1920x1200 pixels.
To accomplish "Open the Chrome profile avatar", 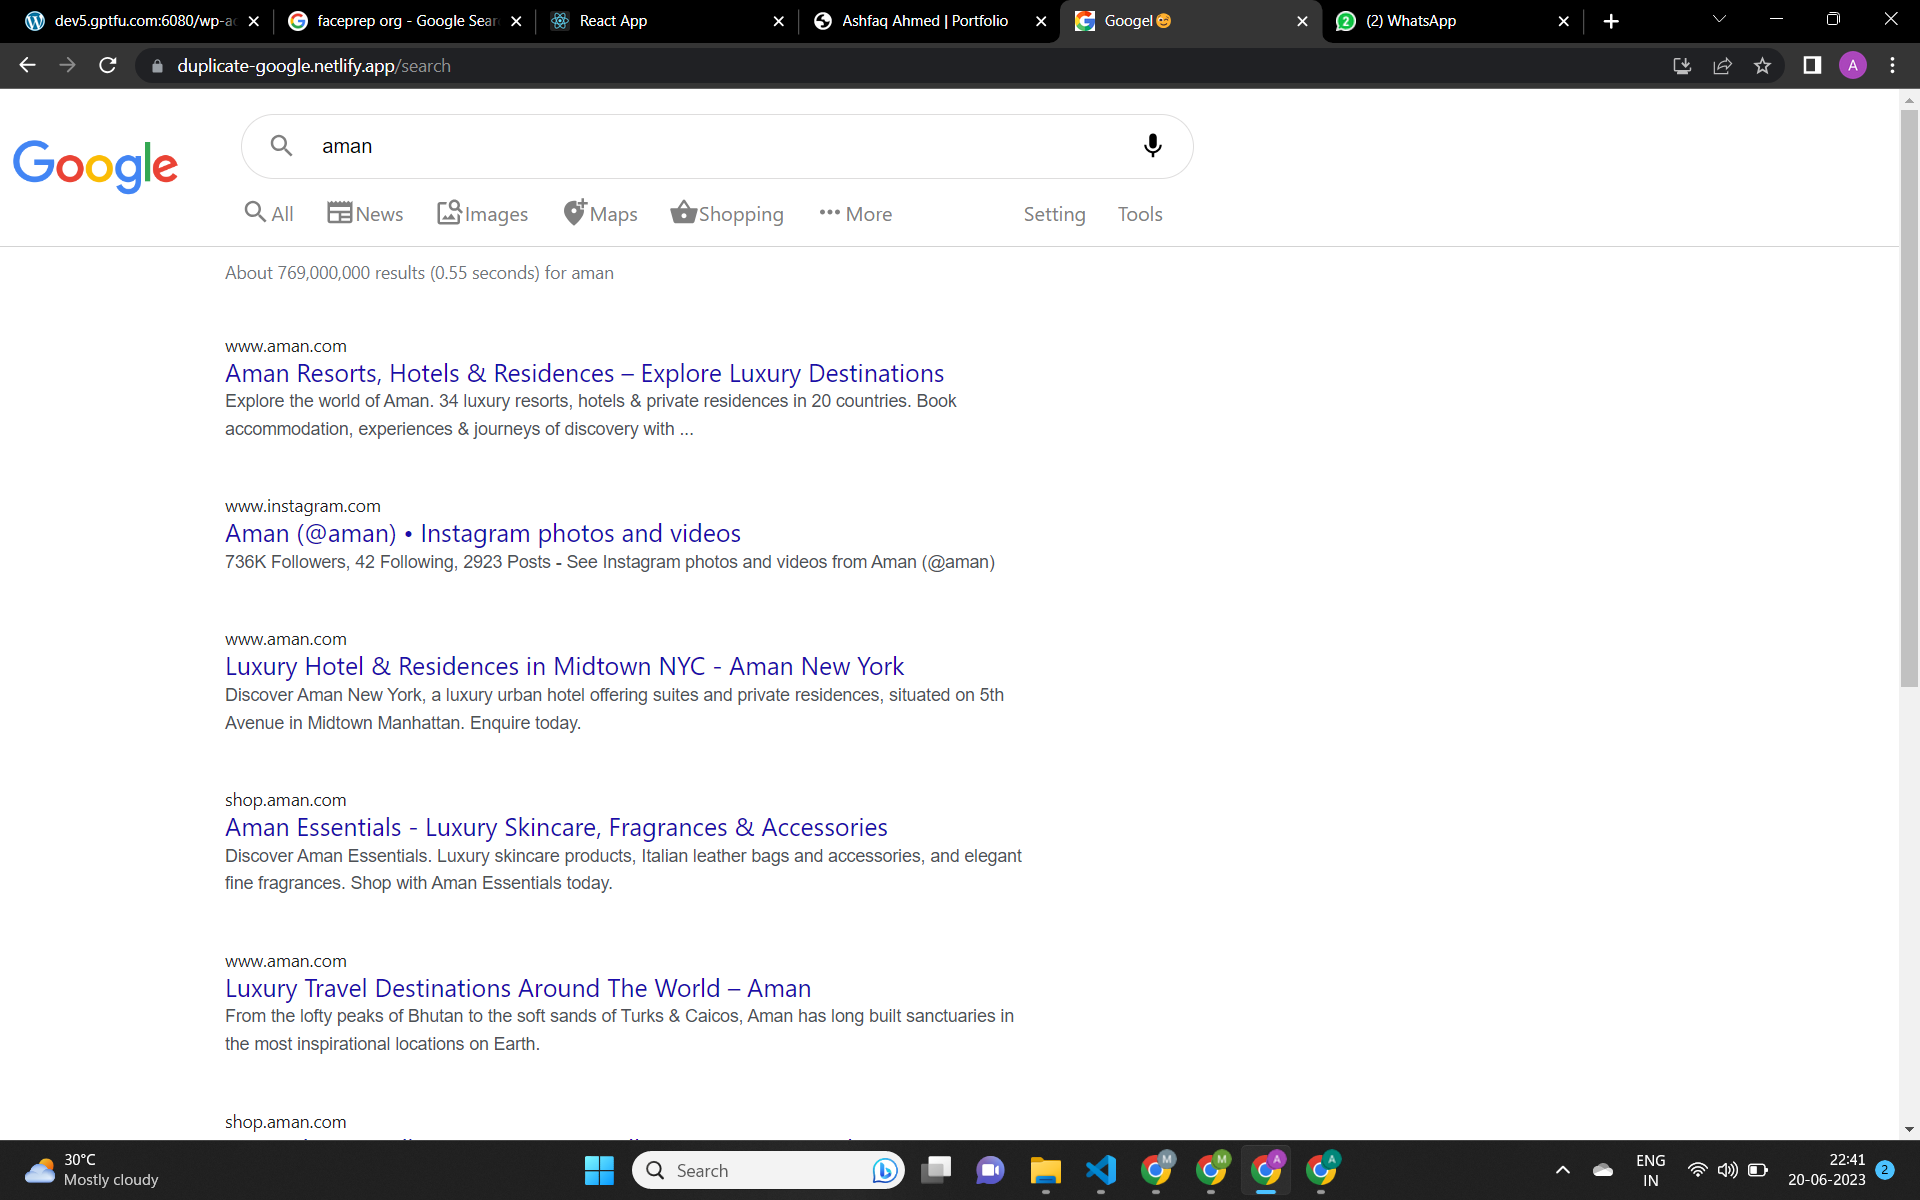I will [1853, 65].
